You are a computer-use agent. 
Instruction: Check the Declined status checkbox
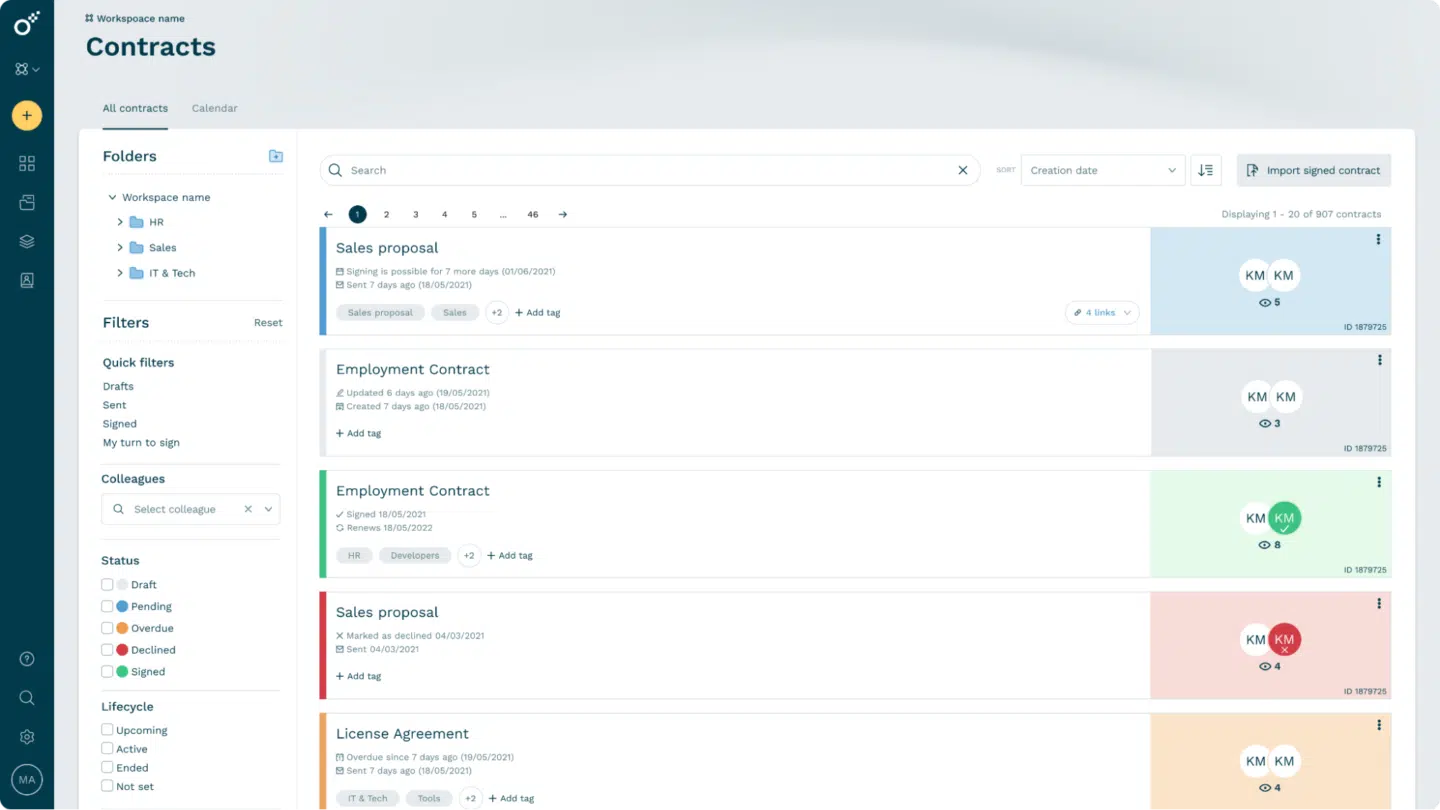click(107, 650)
